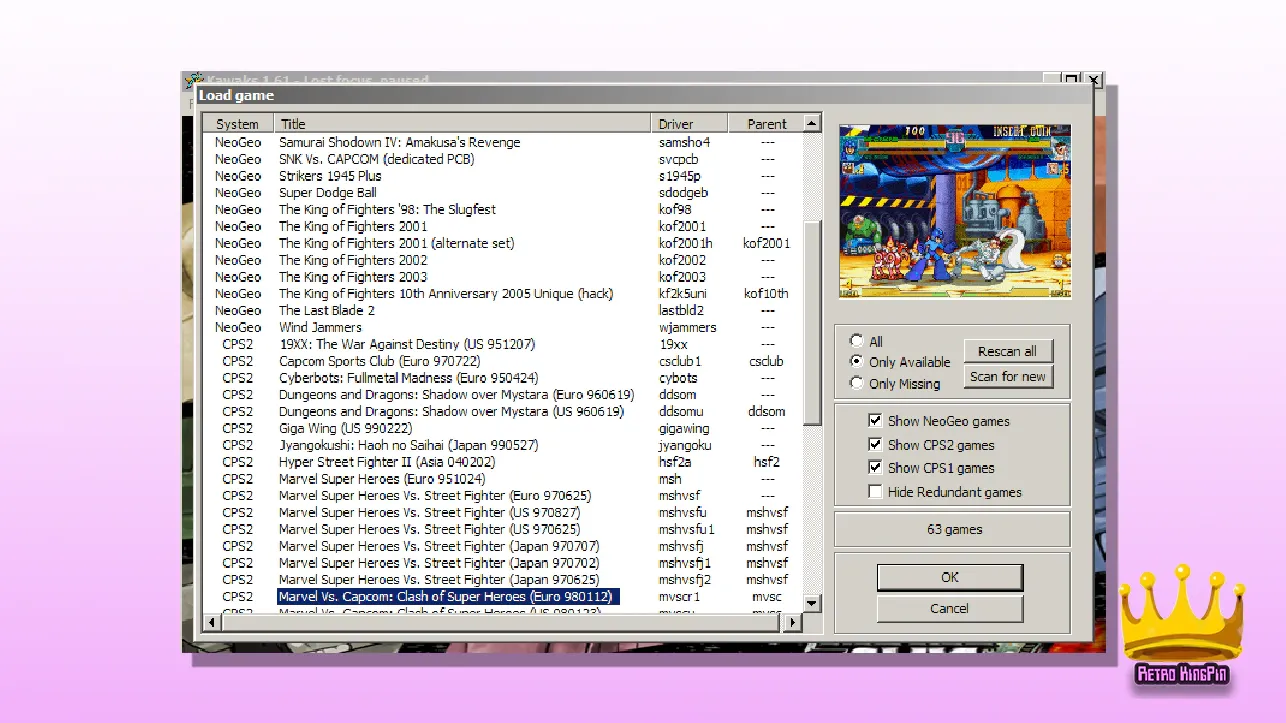1286x723 pixels.
Task: Confirm with the OK button
Action: tap(949, 577)
